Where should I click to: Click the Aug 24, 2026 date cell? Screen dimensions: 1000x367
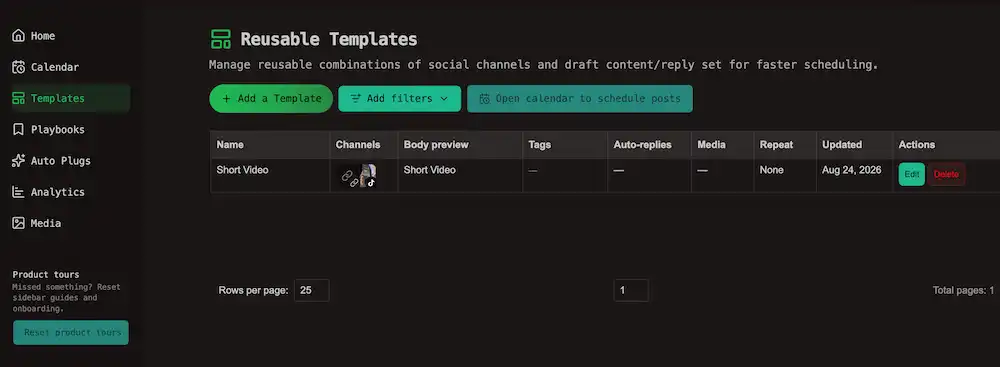[851, 170]
